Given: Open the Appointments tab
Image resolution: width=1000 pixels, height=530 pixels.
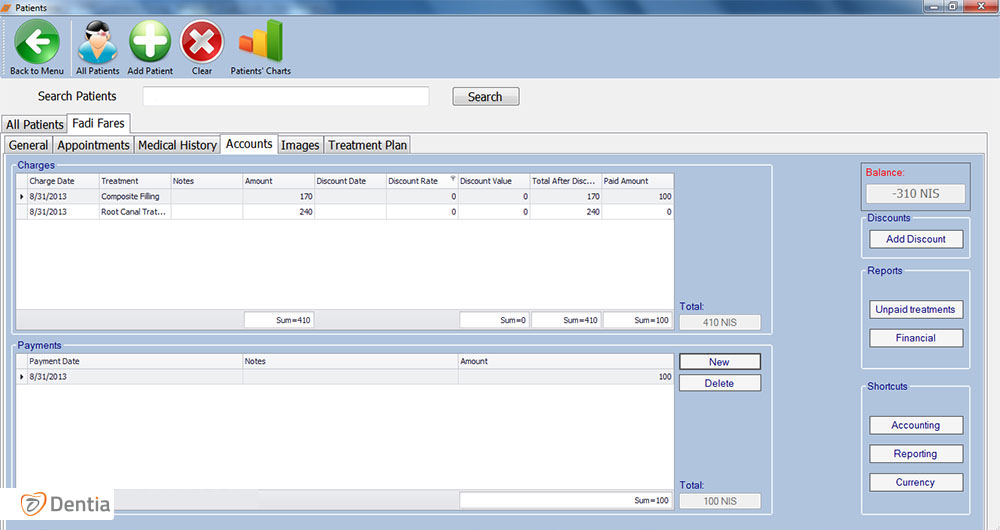Looking at the screenshot, I should pos(93,145).
